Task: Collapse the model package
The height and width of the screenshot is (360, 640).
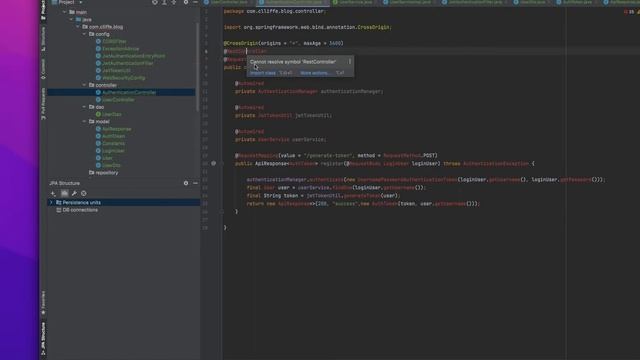Action: (x=84, y=122)
